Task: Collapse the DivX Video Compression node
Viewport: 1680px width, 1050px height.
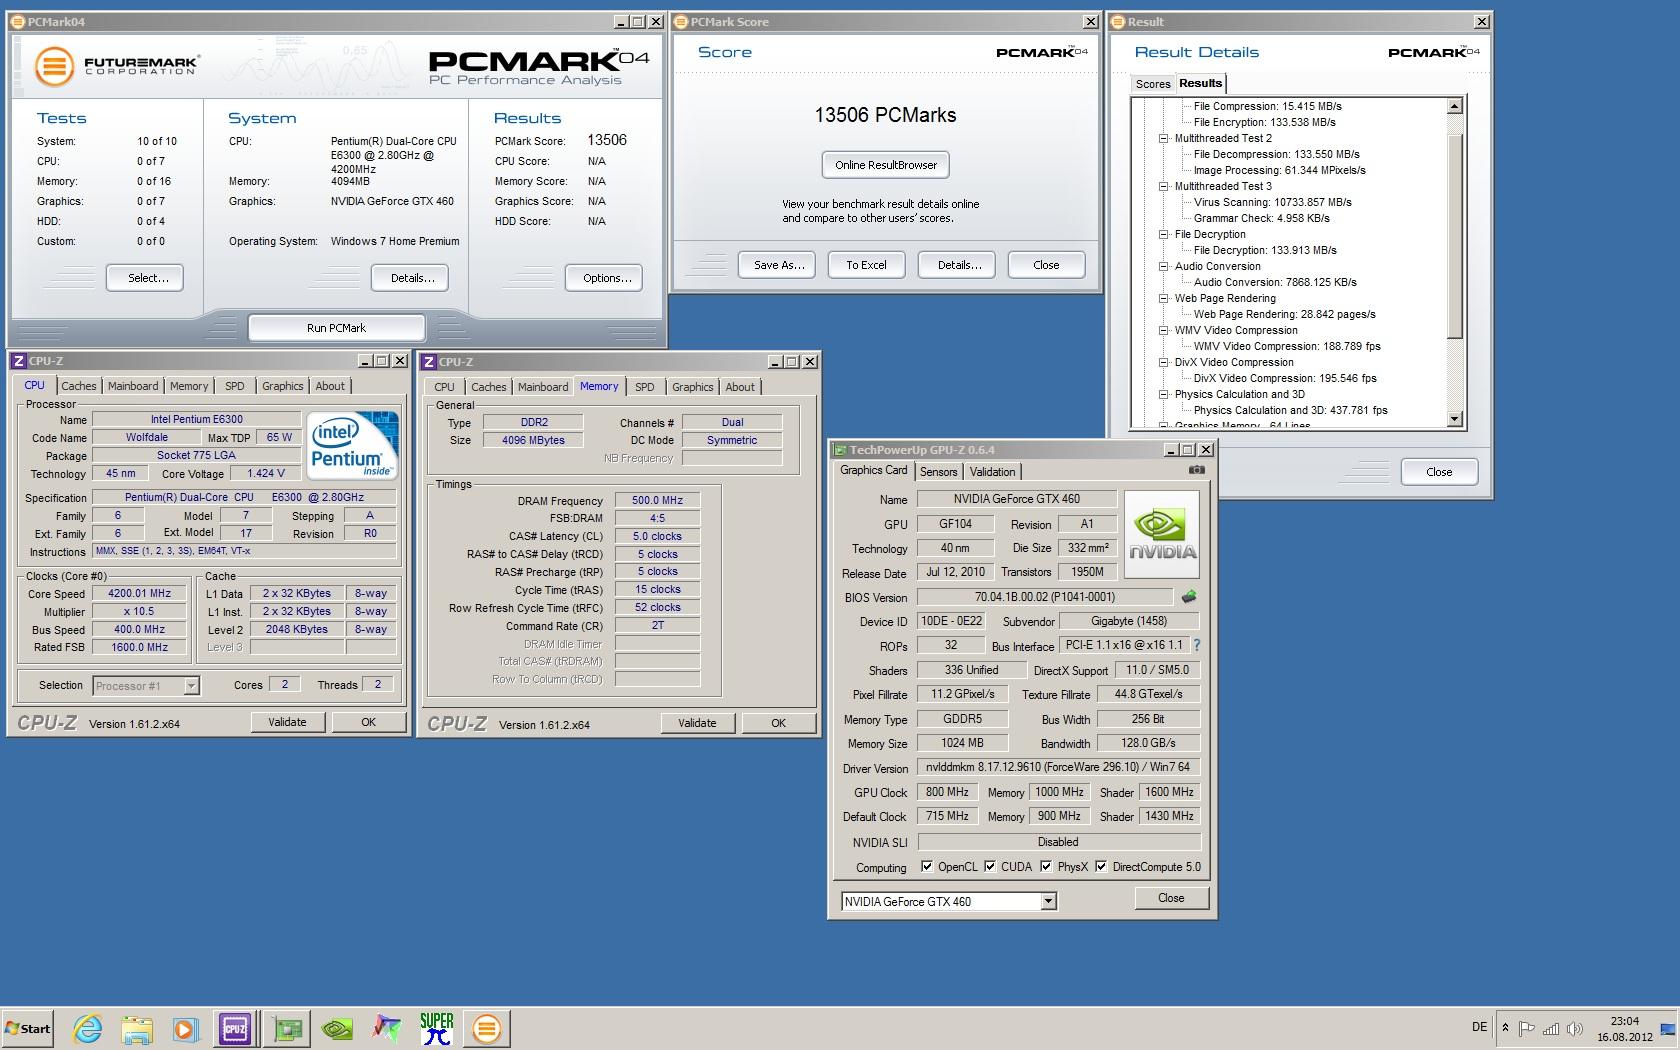Action: [x=1164, y=362]
